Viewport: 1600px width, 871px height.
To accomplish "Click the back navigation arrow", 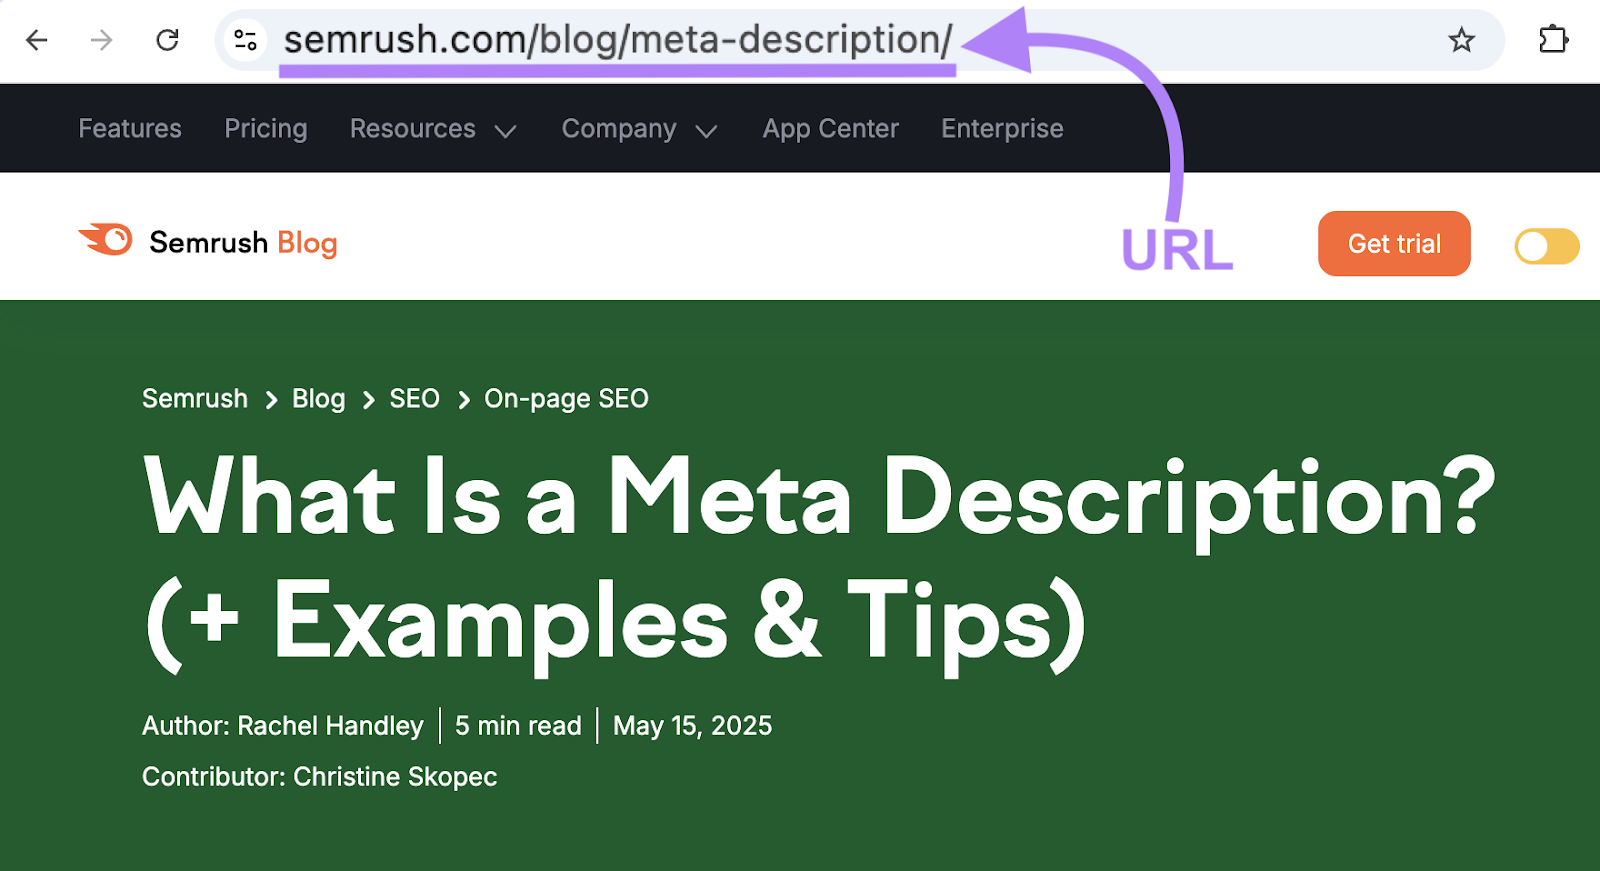I will 37,40.
